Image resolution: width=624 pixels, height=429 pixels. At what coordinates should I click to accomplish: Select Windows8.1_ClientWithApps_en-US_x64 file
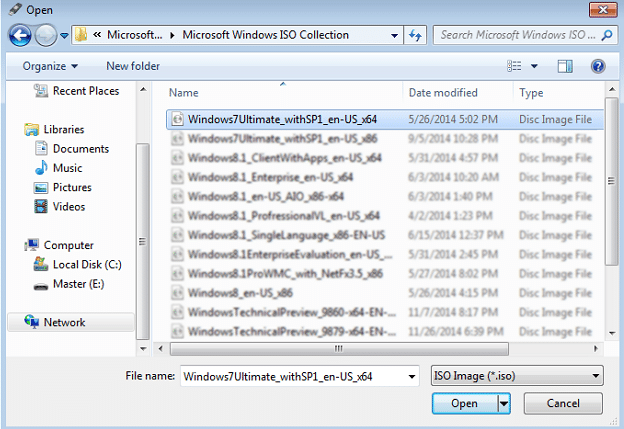click(x=384, y=158)
